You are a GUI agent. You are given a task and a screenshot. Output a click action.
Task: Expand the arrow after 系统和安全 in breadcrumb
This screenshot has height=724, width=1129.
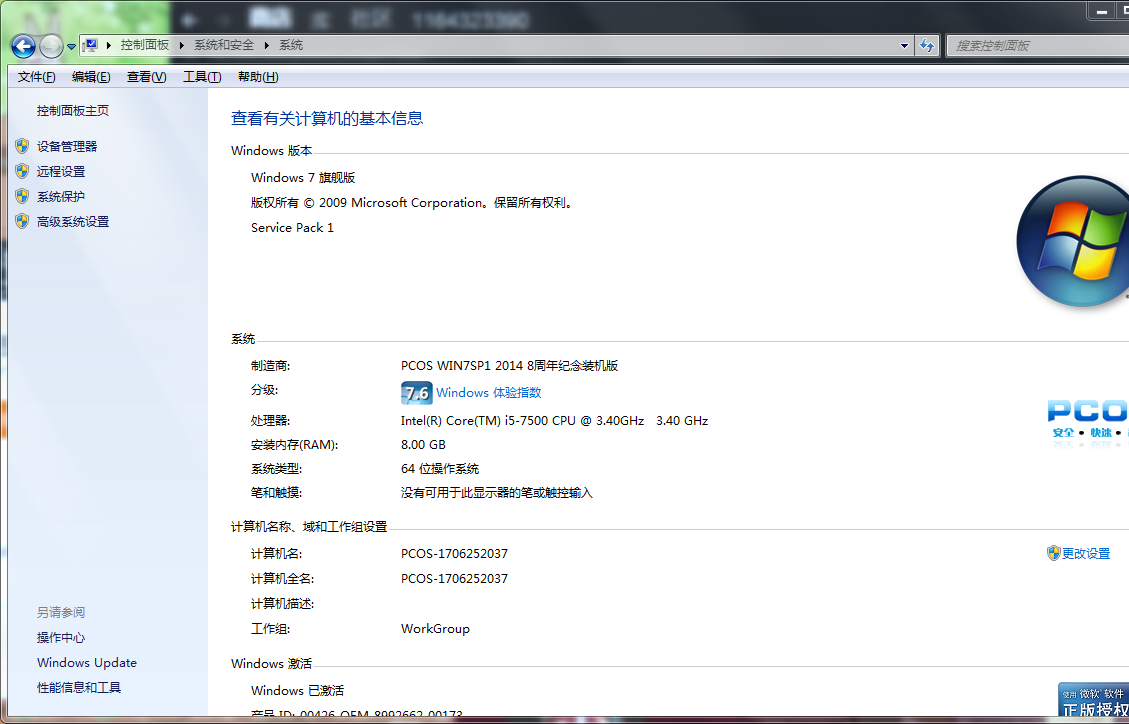coord(266,45)
